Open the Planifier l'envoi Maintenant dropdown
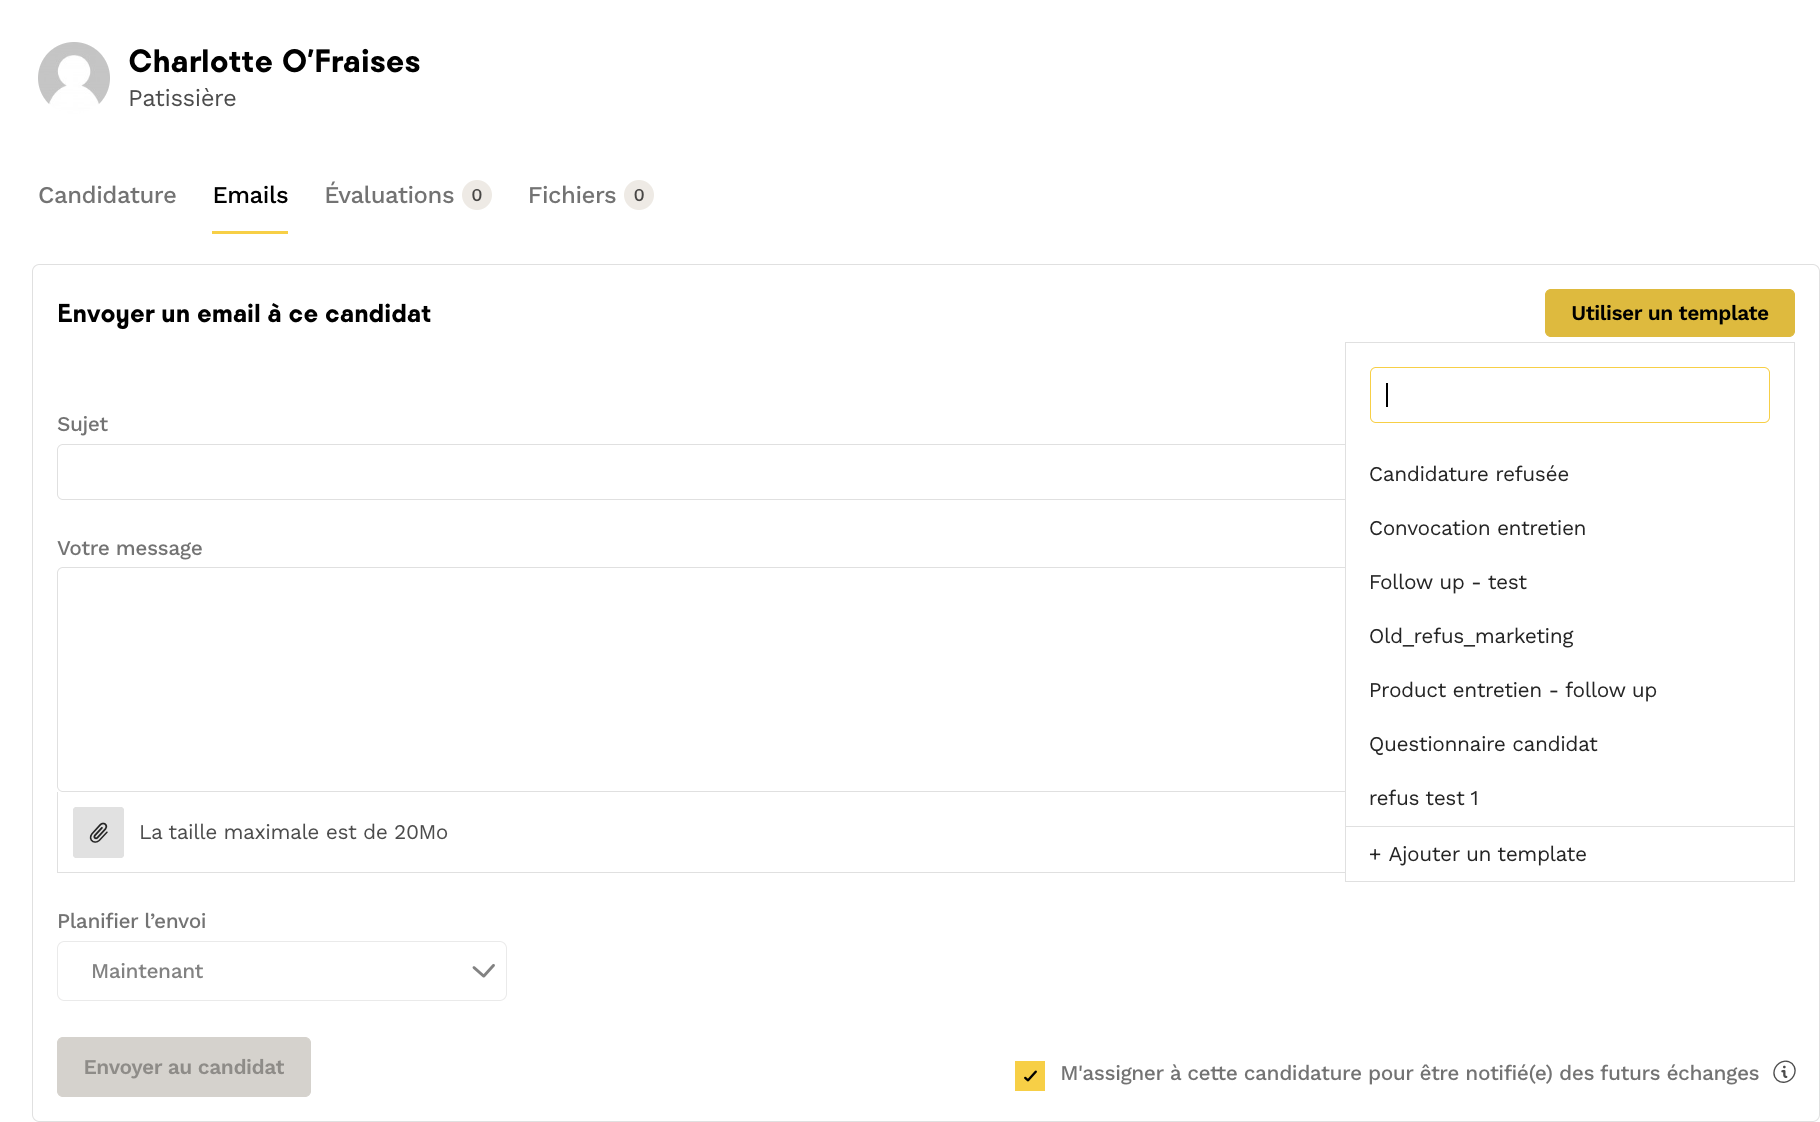The width and height of the screenshot is (1820, 1122). click(282, 971)
